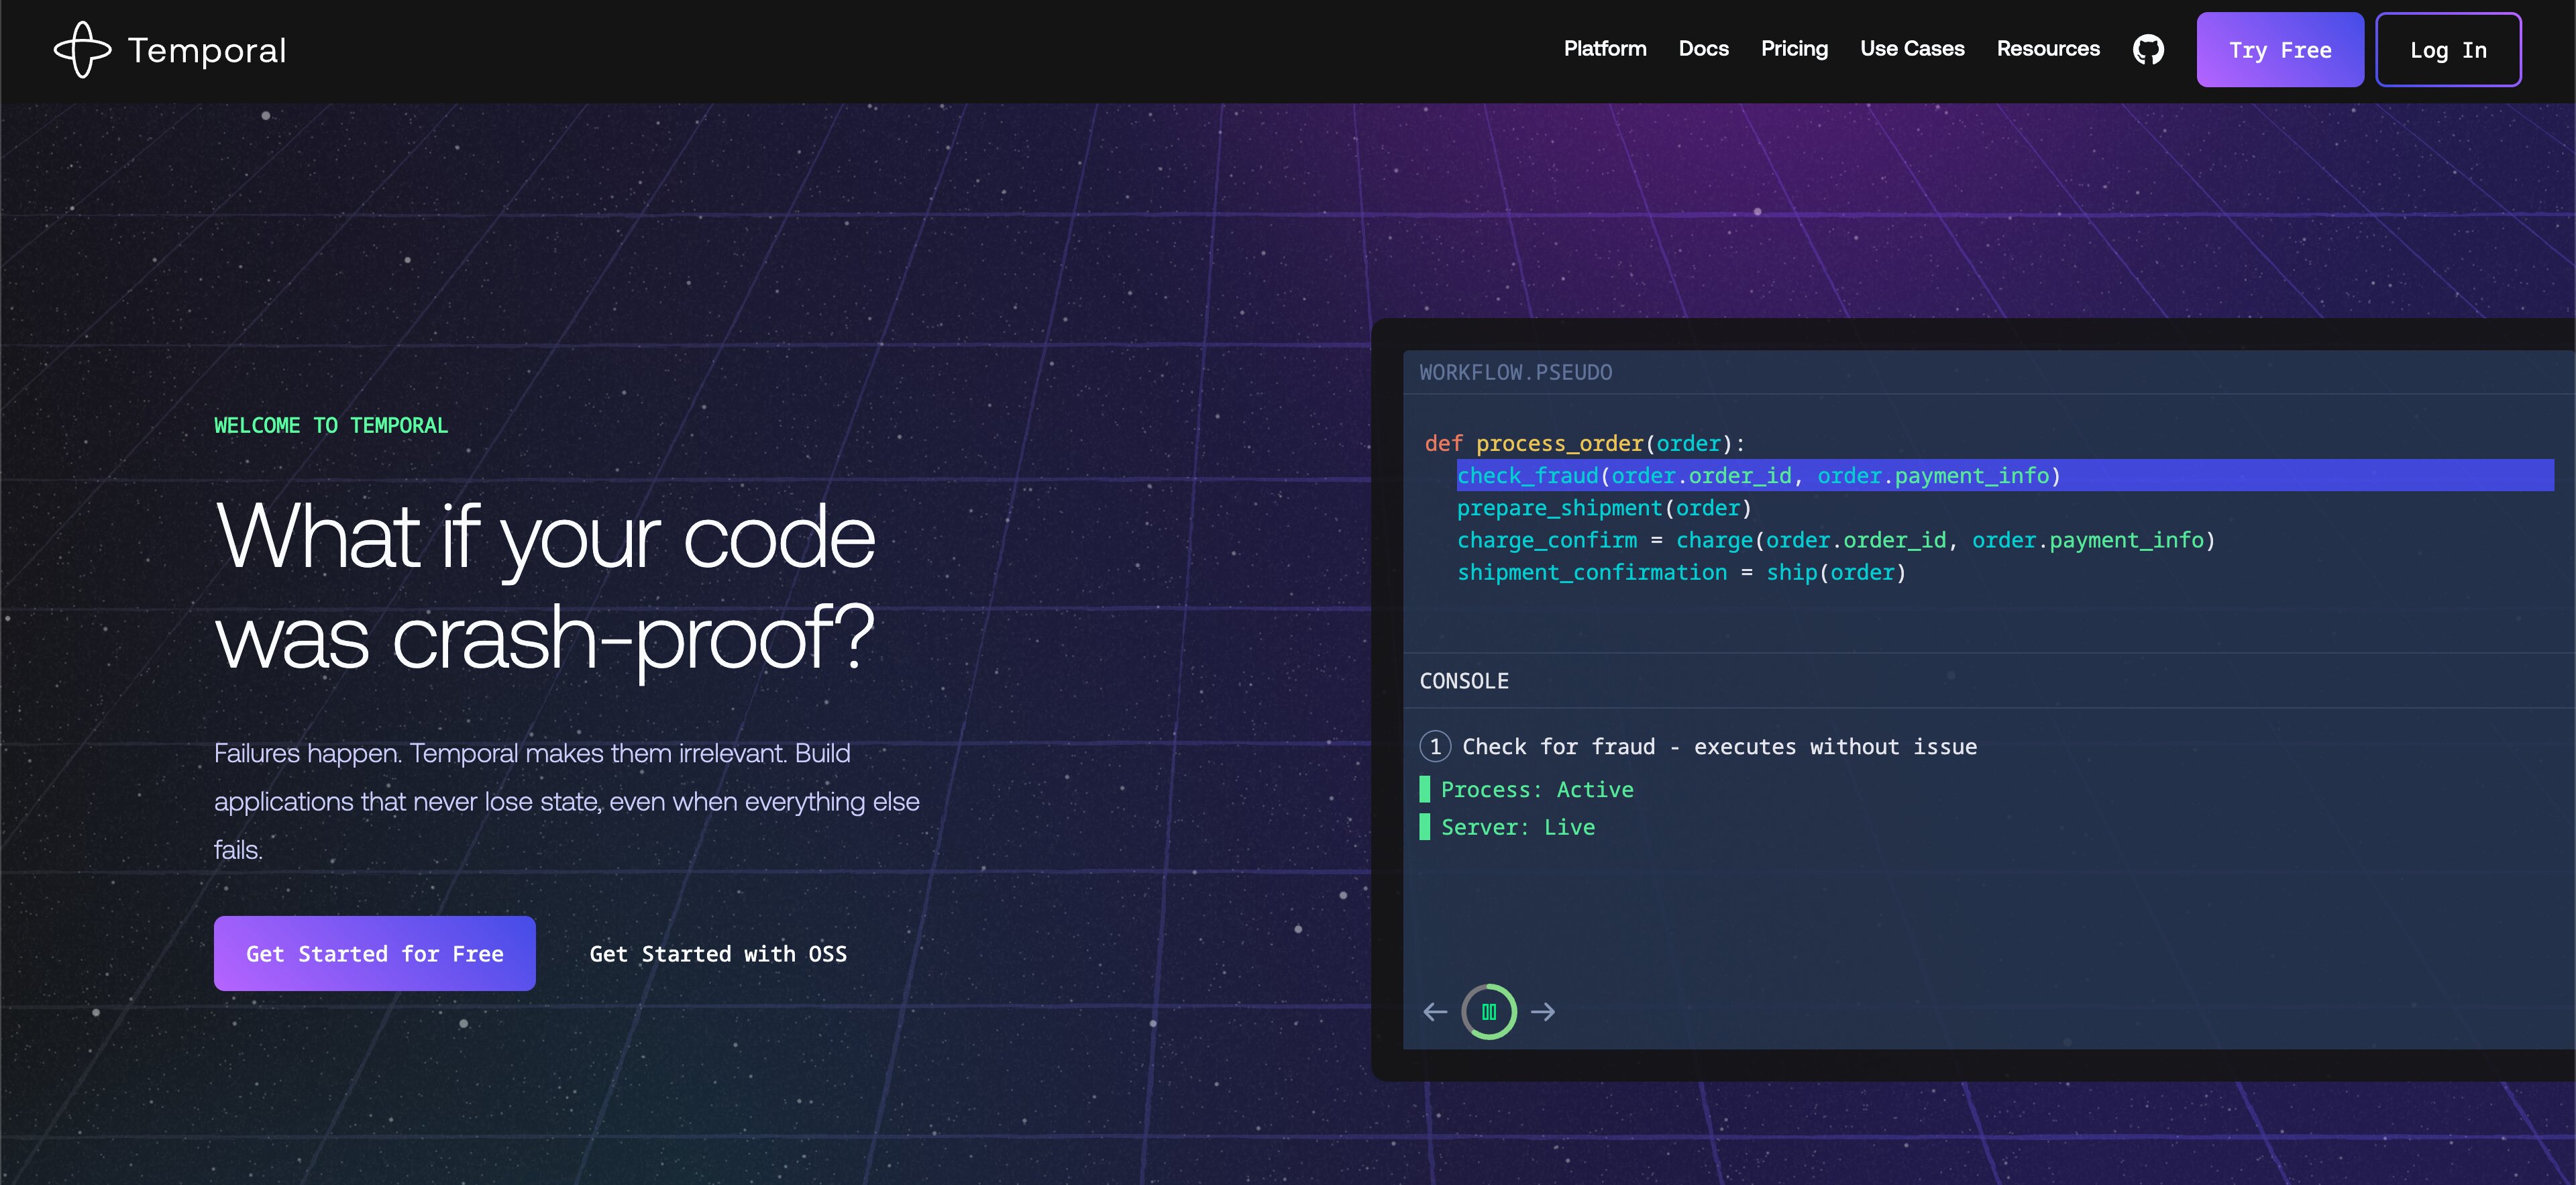Click the Try Free button
The height and width of the screenshot is (1185, 2576).
point(2279,50)
